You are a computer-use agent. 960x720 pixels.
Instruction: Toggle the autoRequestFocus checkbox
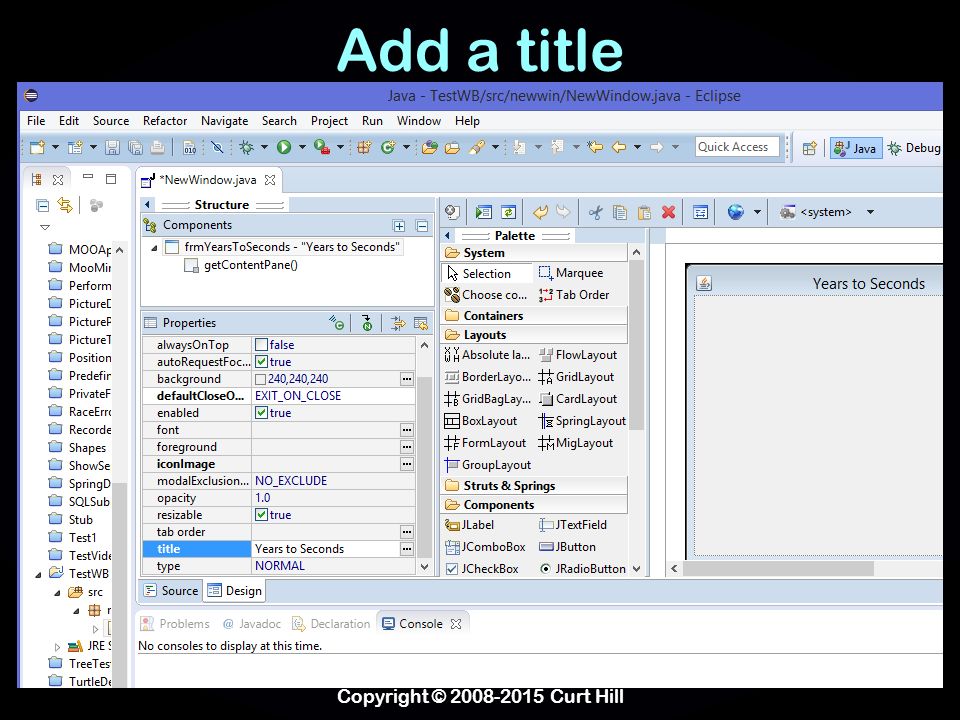261,362
